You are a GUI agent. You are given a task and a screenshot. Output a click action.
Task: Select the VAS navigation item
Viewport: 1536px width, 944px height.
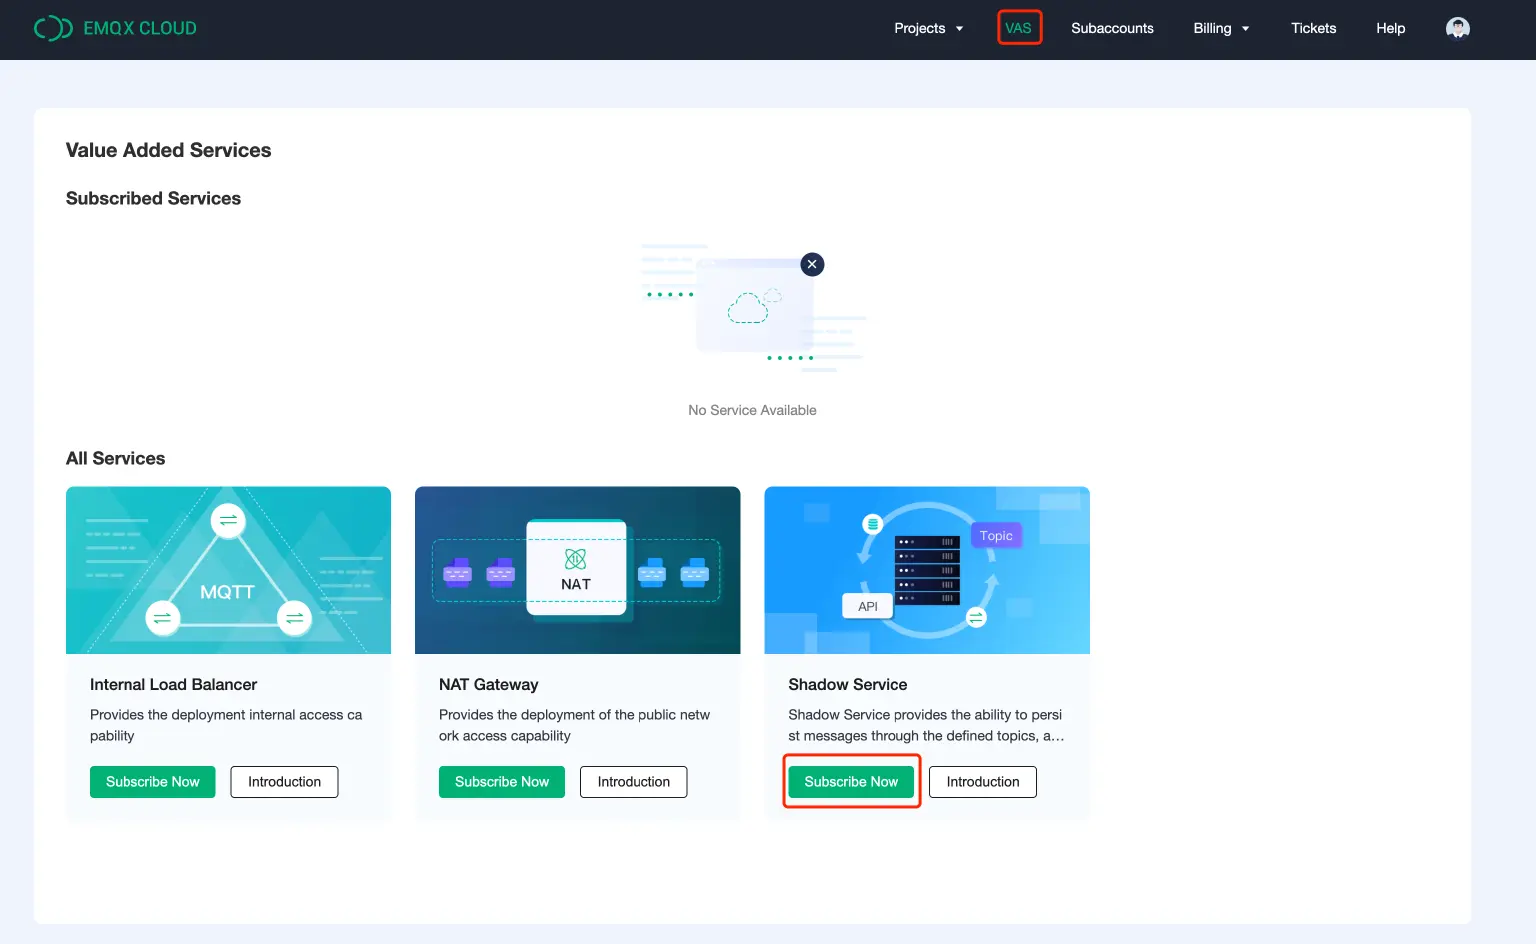coord(1019,28)
